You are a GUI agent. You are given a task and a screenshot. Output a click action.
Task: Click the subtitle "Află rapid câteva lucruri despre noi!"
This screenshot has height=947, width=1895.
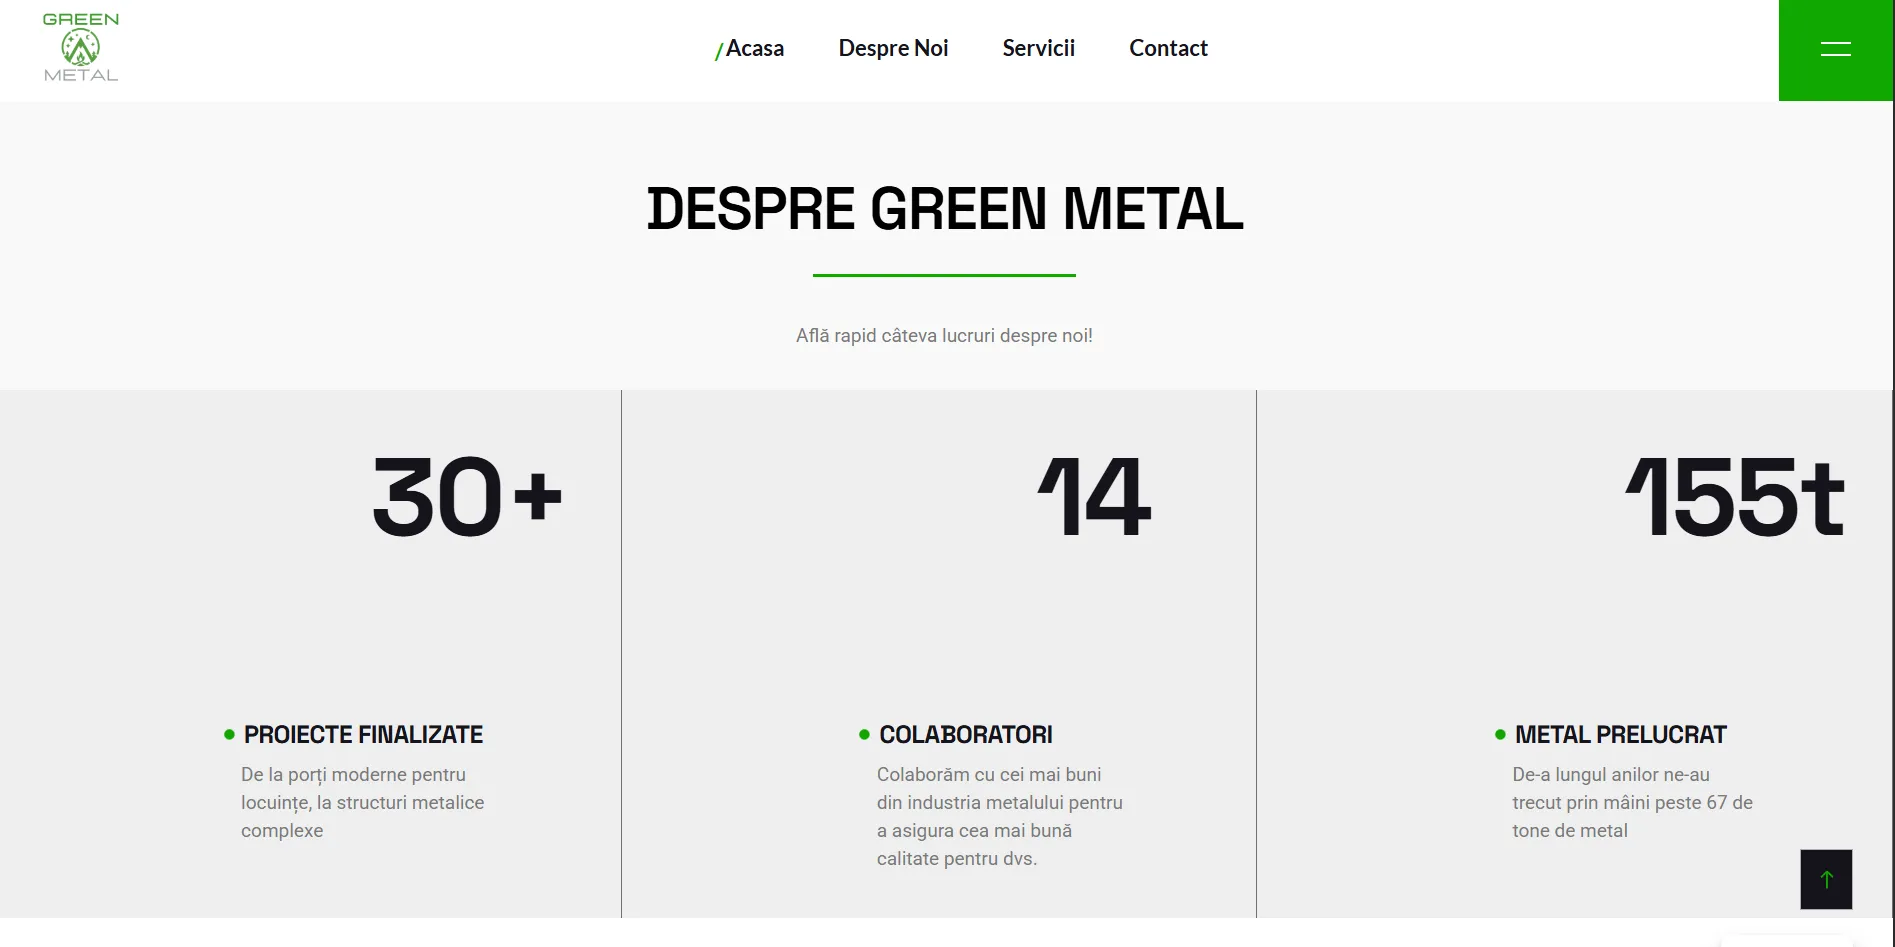(944, 335)
